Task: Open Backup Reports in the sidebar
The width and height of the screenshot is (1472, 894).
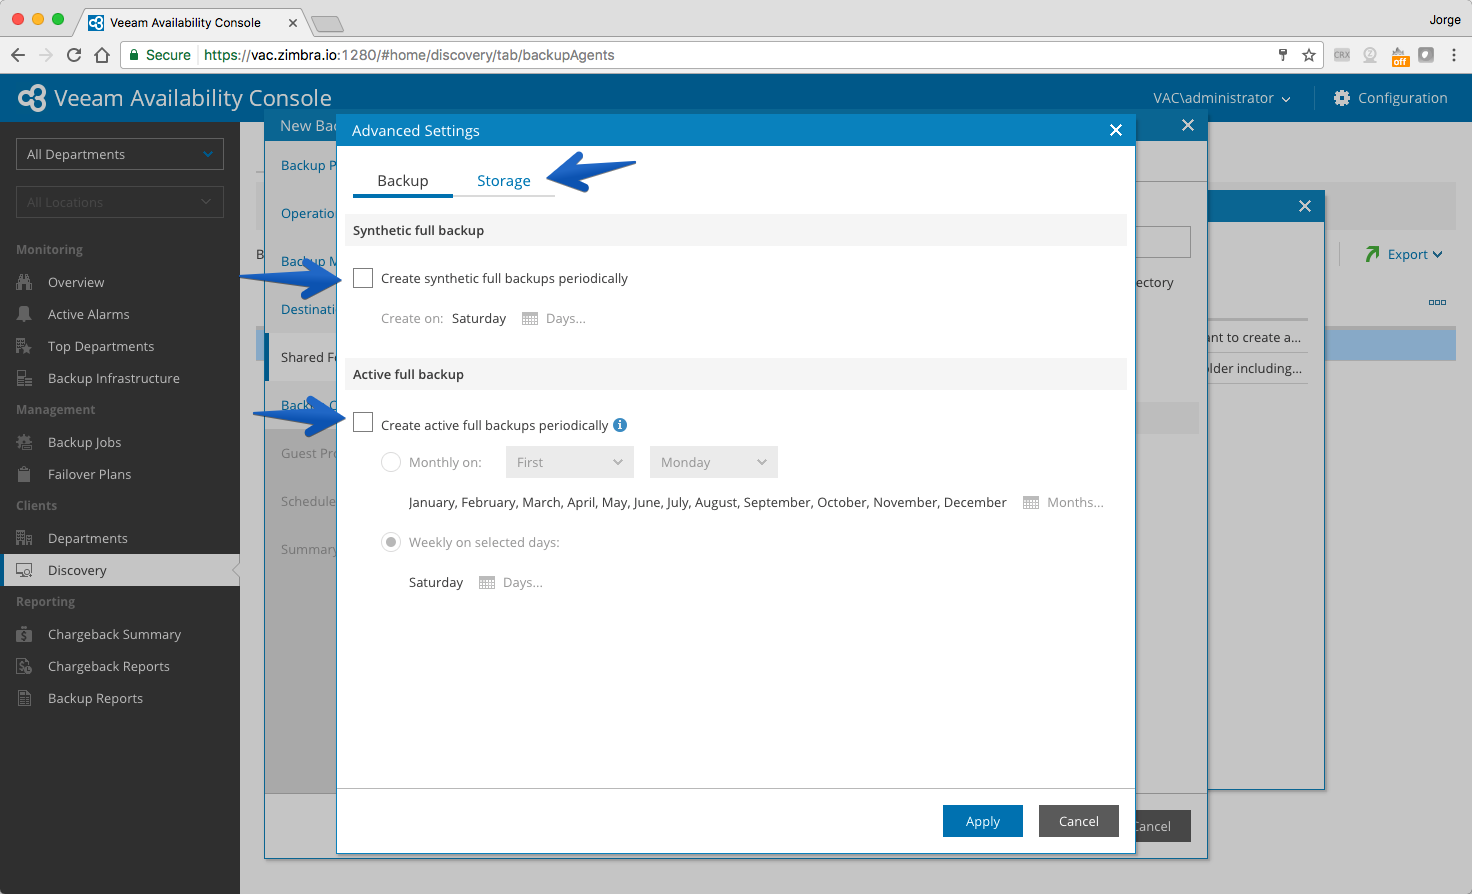Action: pyautogui.click(x=95, y=698)
